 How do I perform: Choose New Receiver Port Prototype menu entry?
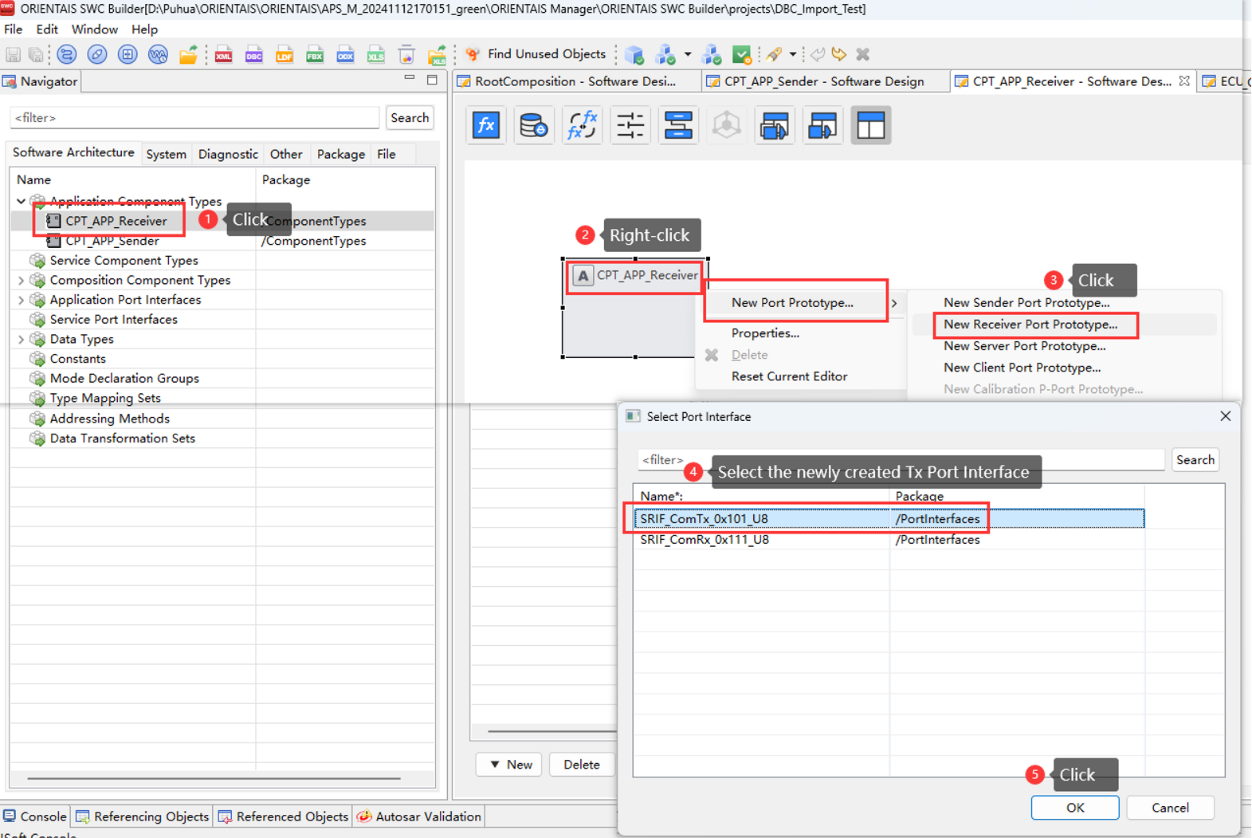click(x=1030, y=325)
